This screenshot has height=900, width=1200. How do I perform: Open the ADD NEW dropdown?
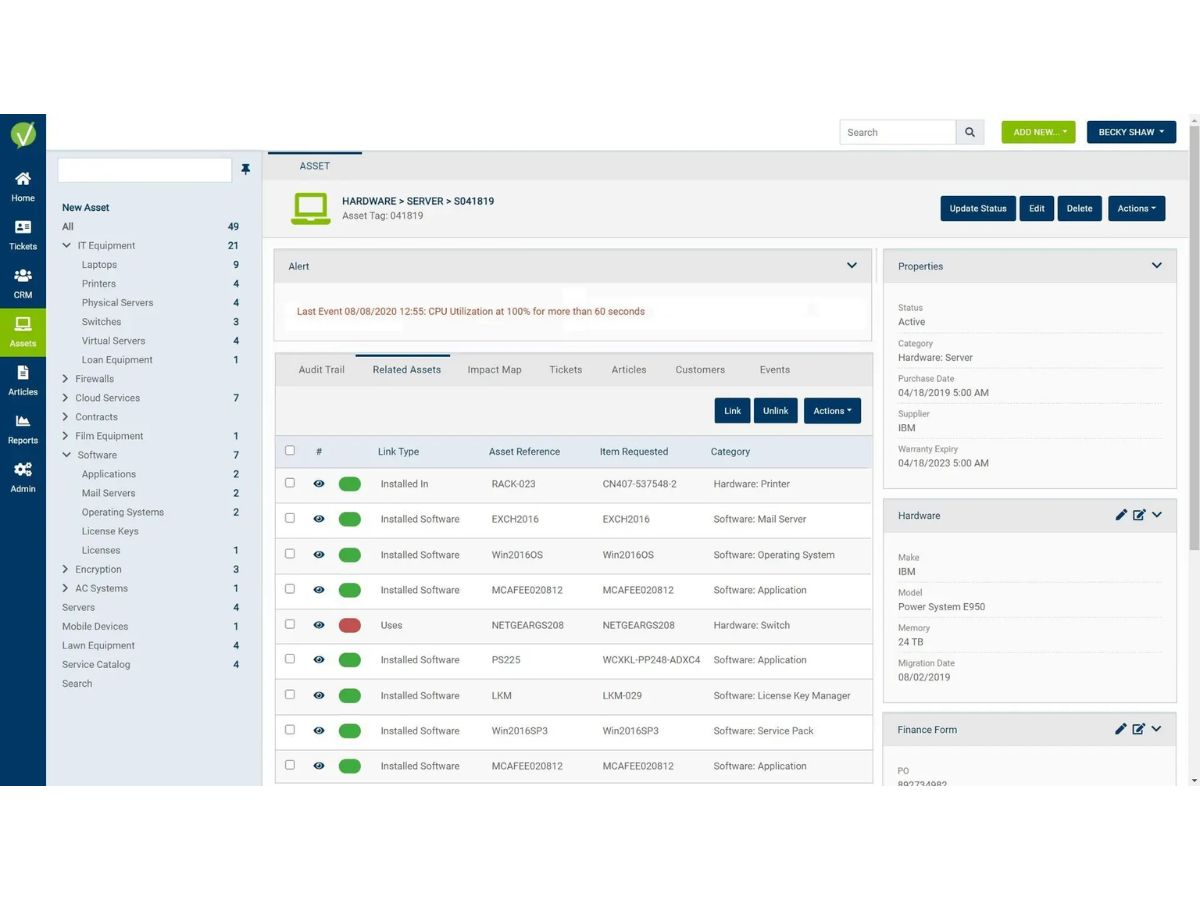click(x=1038, y=132)
